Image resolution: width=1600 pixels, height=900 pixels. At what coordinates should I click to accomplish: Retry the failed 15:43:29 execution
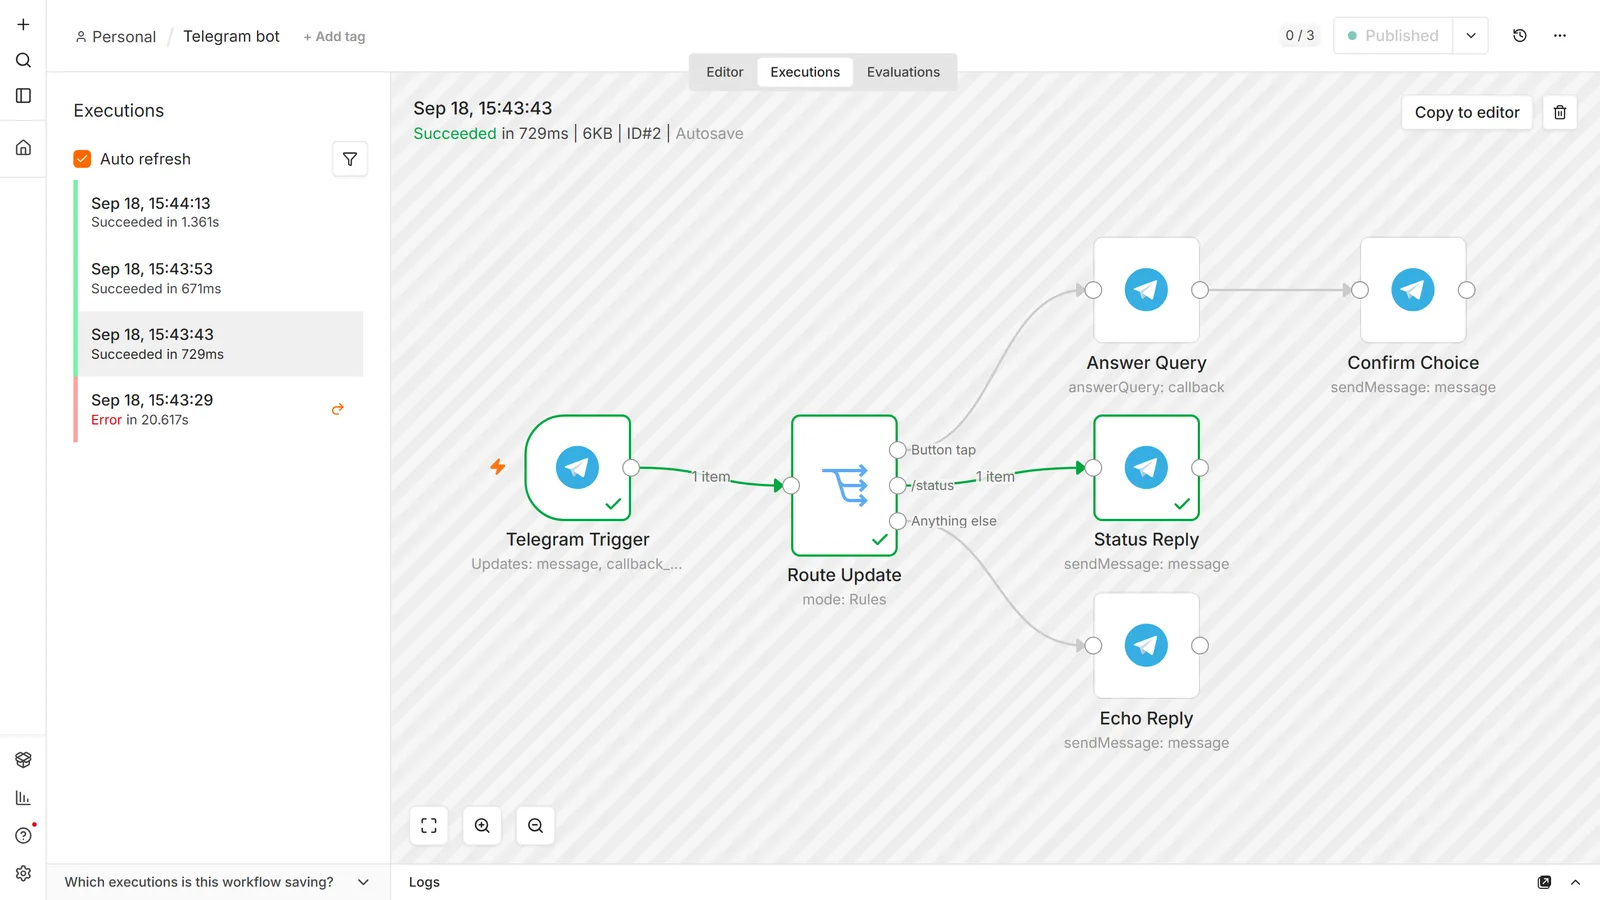pyautogui.click(x=338, y=409)
